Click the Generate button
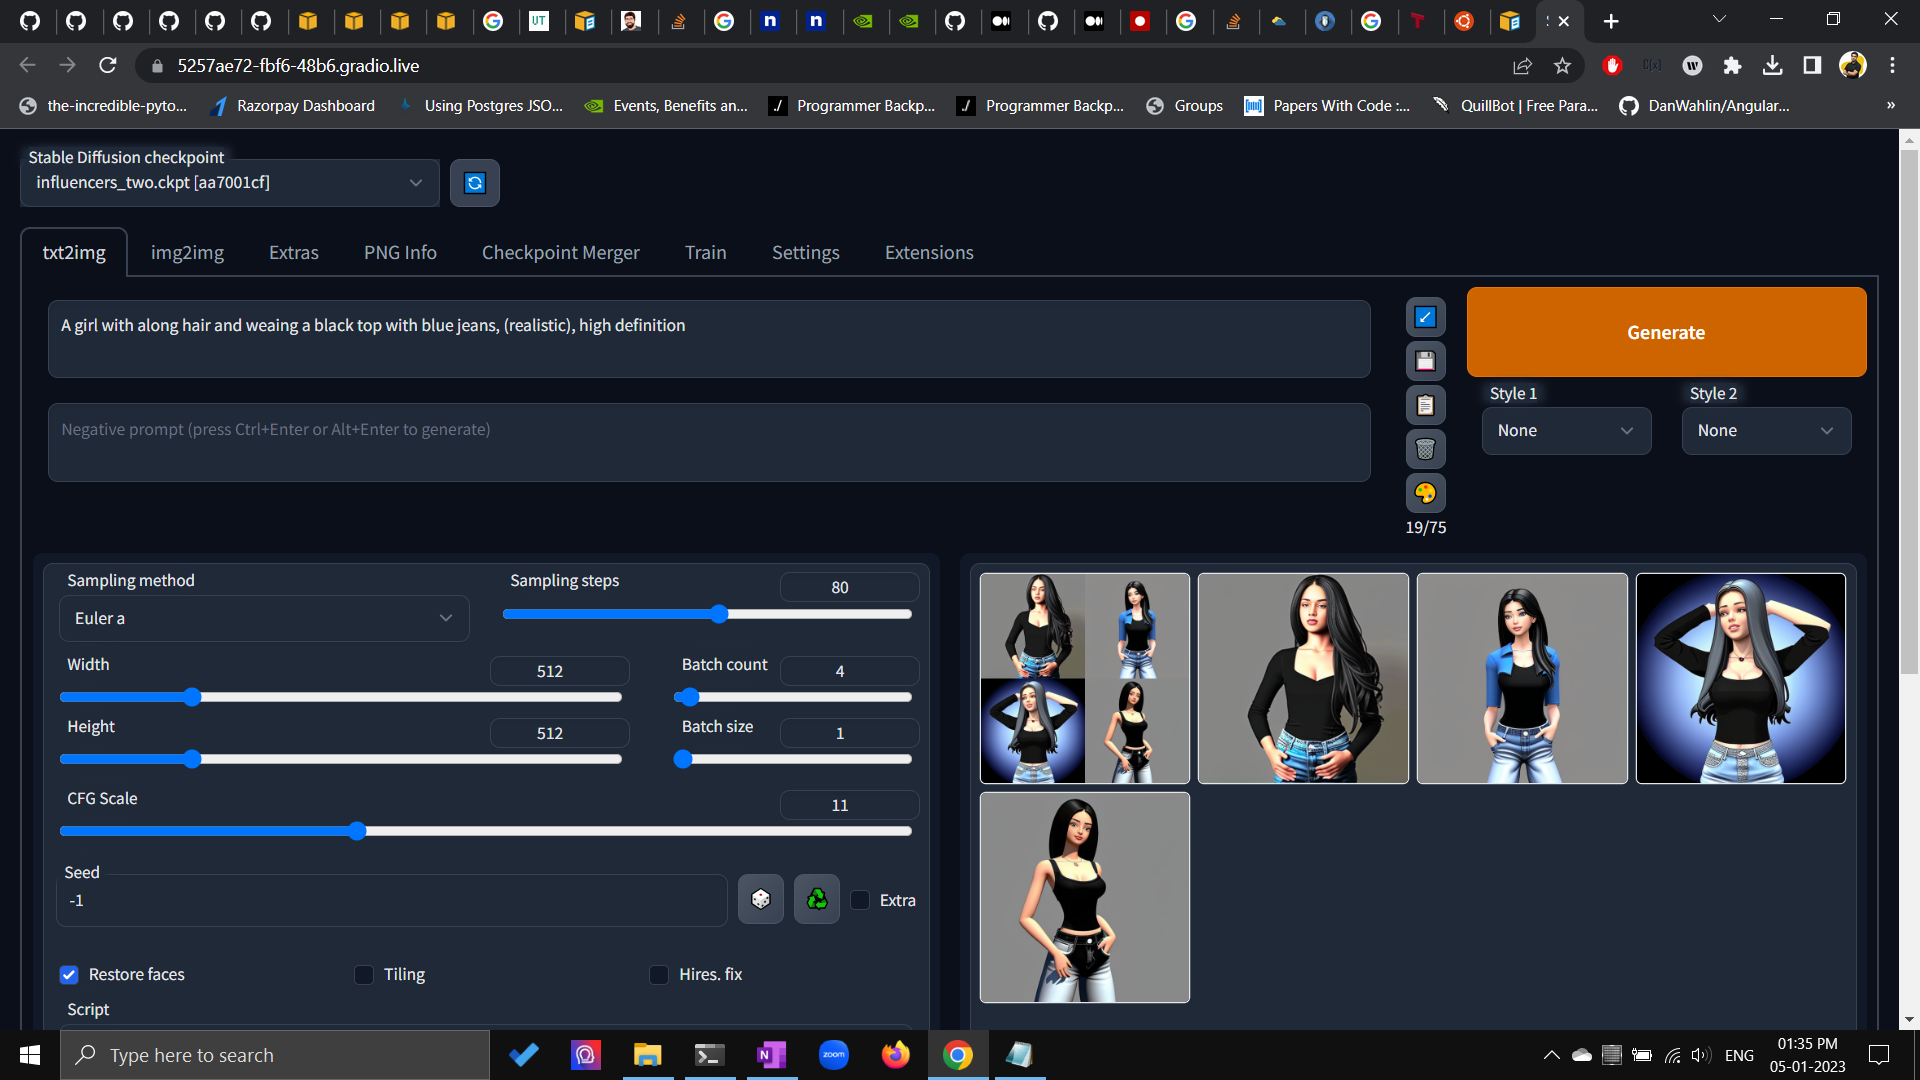 (1666, 332)
